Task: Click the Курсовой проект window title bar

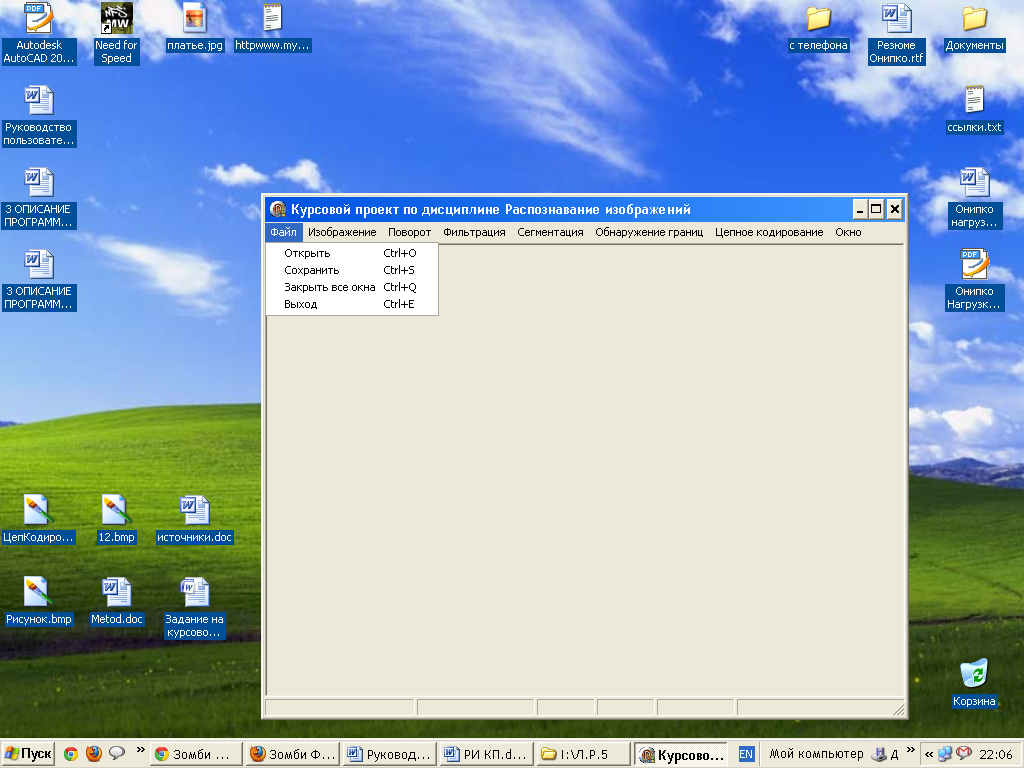Action: pyautogui.click(x=559, y=209)
